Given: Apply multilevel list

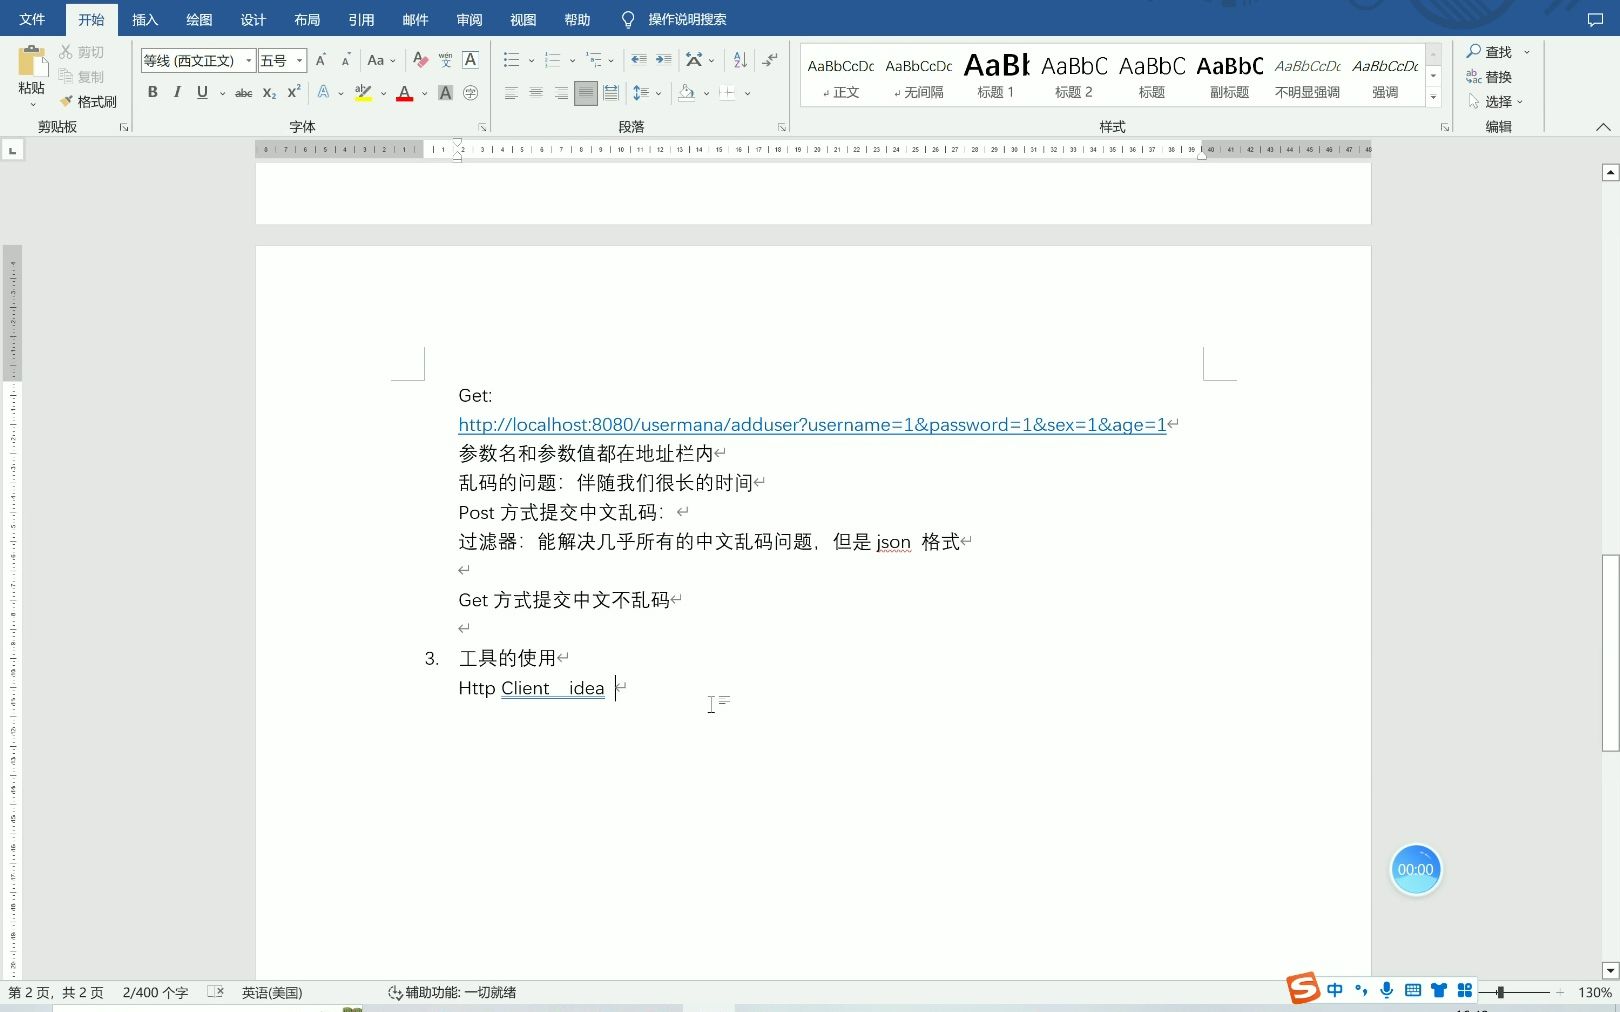Looking at the screenshot, I should coord(594,60).
